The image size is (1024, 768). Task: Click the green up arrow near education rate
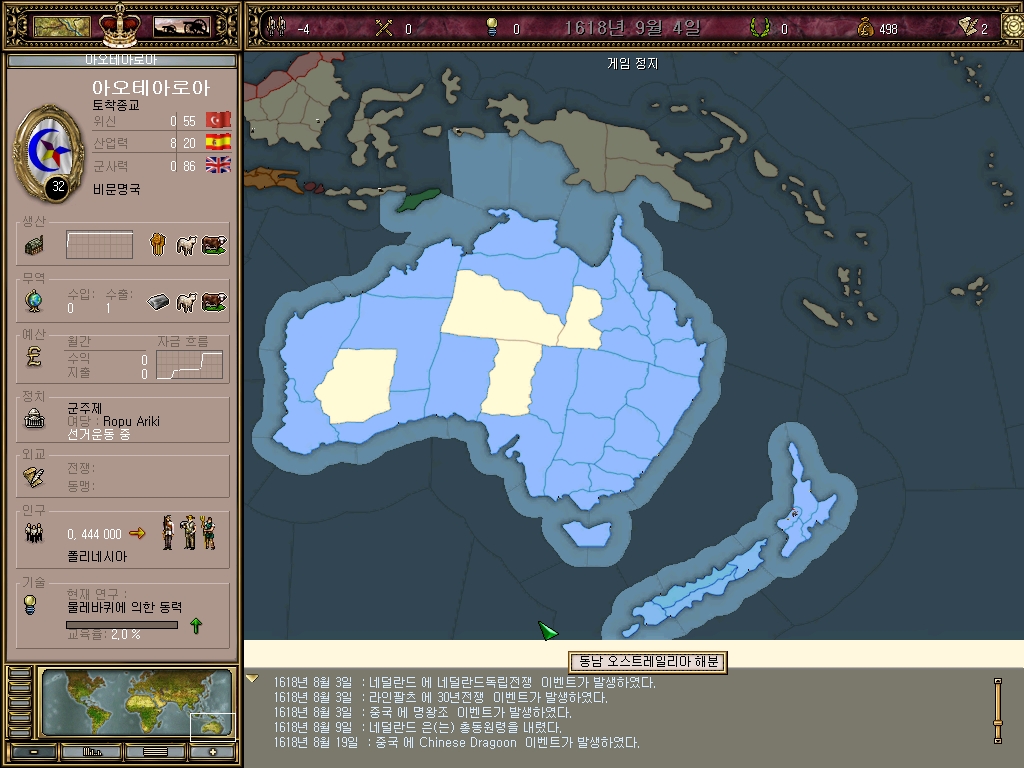(196, 626)
